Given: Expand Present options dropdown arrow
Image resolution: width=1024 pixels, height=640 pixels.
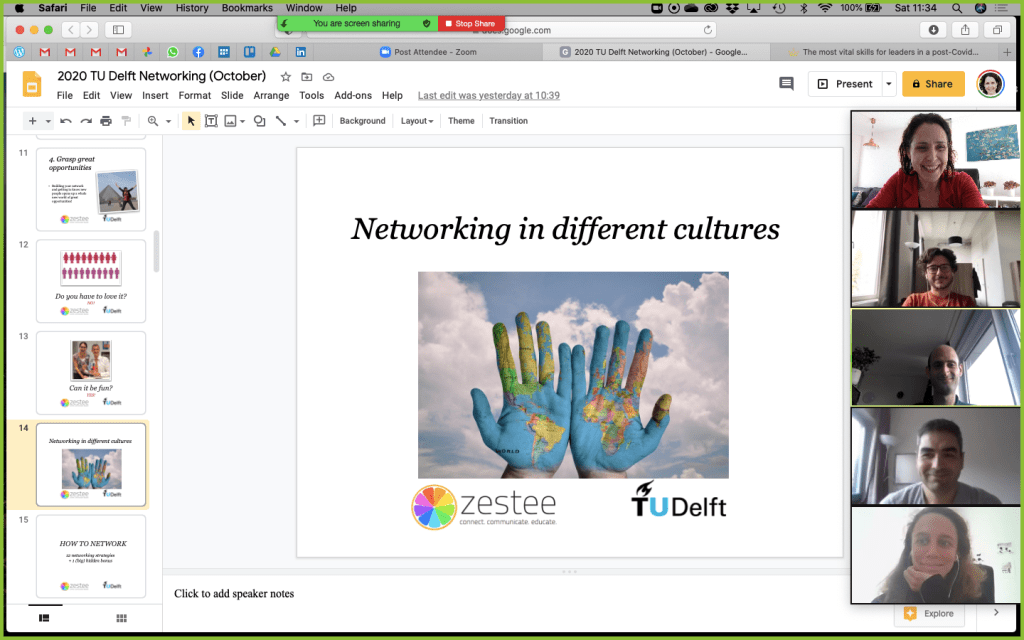Looking at the screenshot, I should [x=889, y=84].
